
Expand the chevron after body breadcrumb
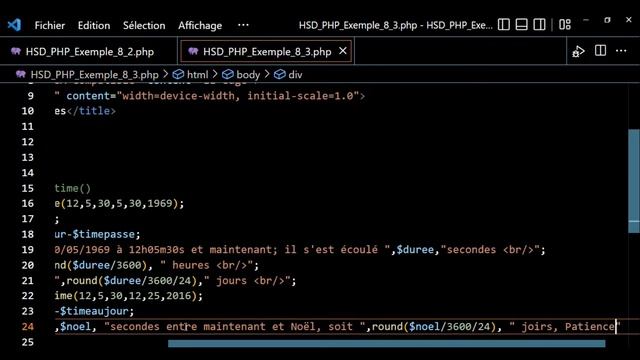(267, 74)
